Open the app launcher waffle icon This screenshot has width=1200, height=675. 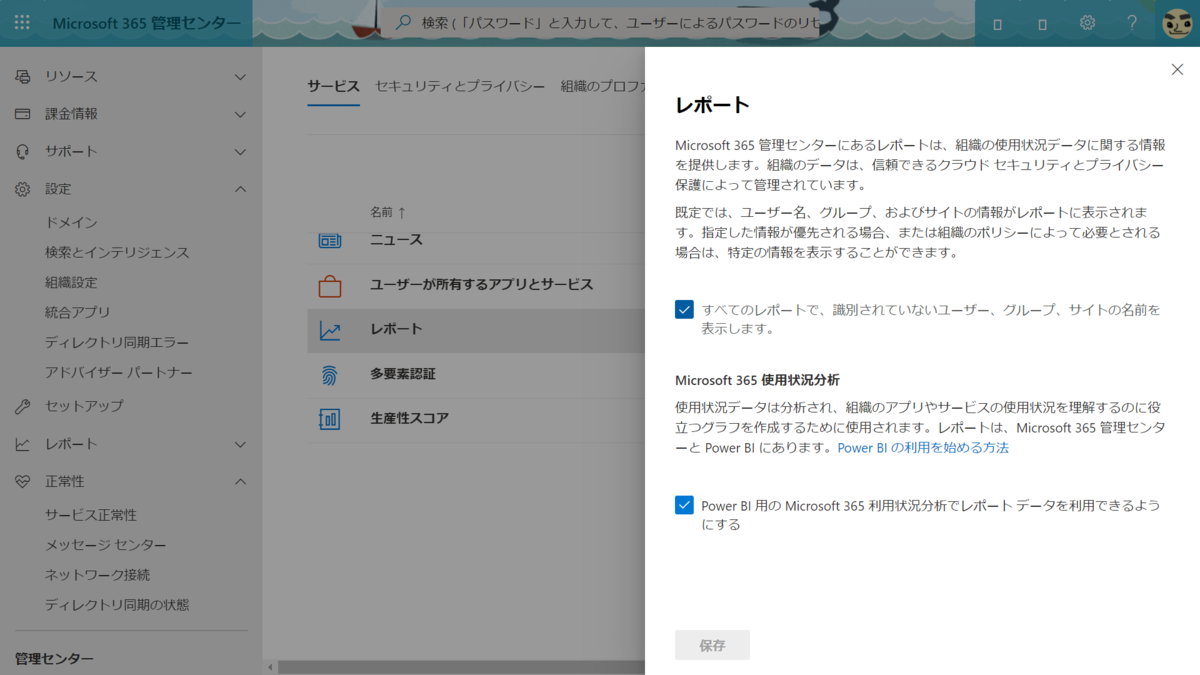click(22, 22)
